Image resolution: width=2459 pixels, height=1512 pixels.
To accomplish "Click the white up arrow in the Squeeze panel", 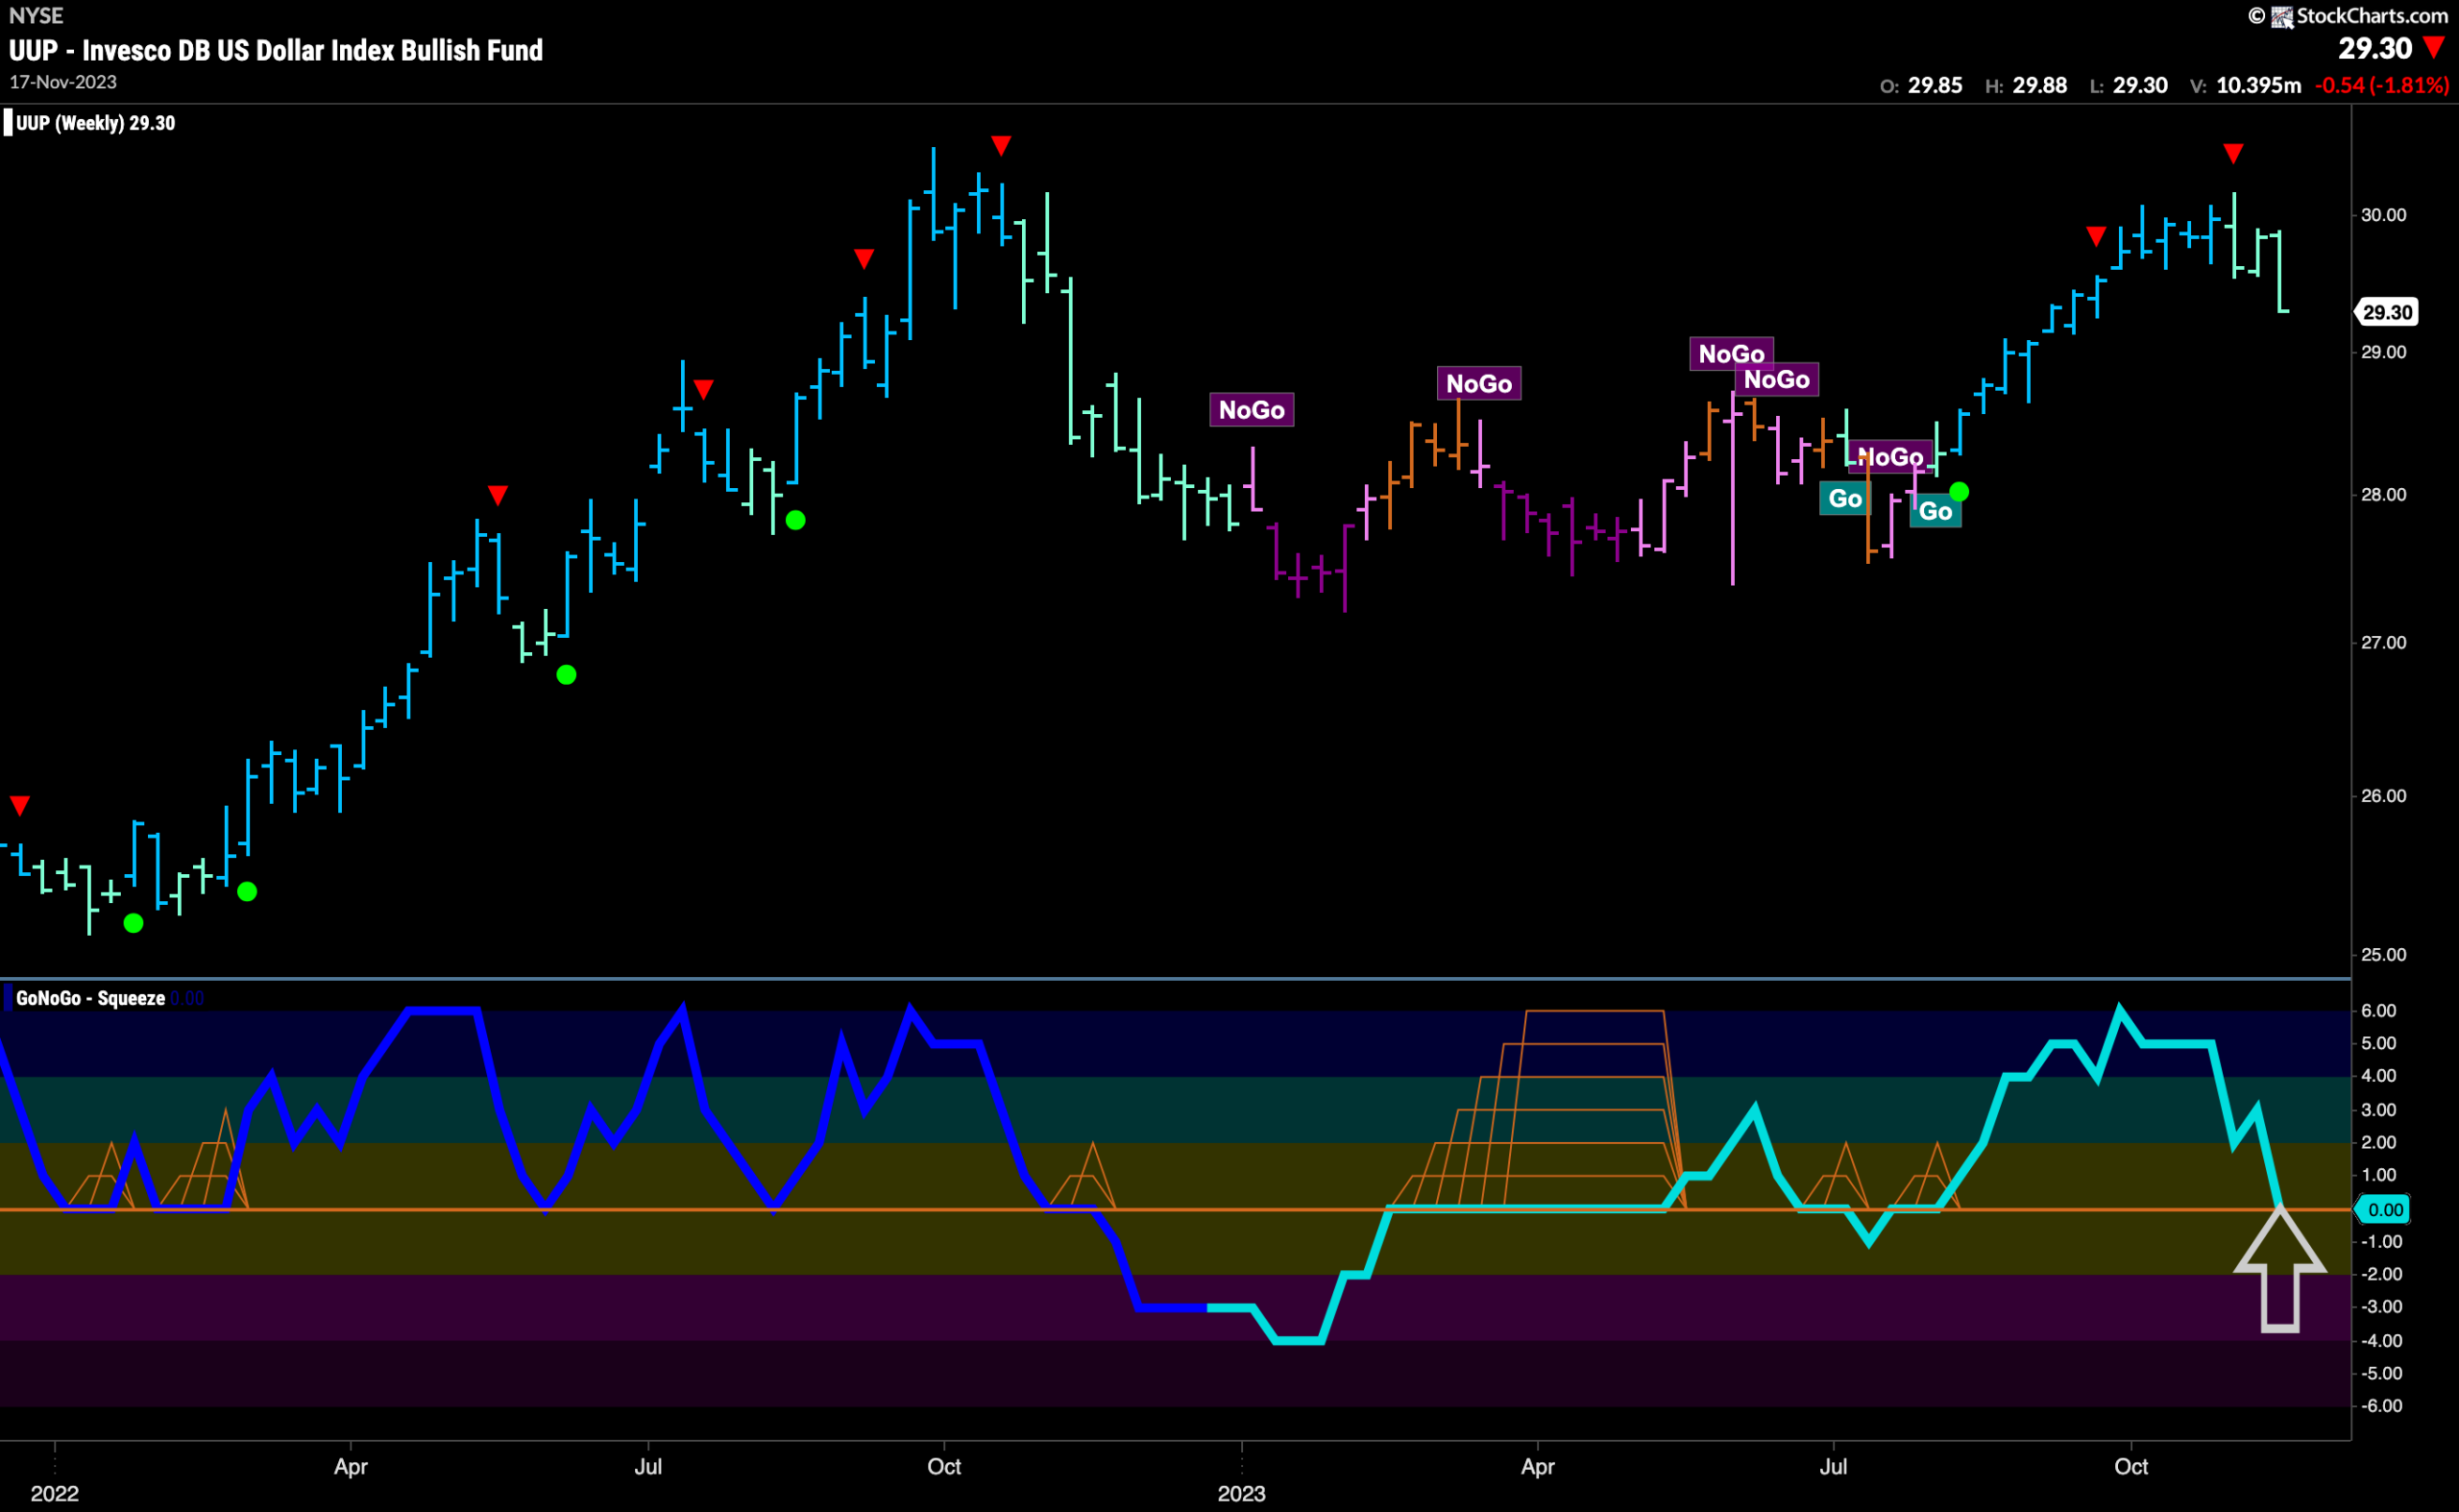I will click(2280, 1269).
